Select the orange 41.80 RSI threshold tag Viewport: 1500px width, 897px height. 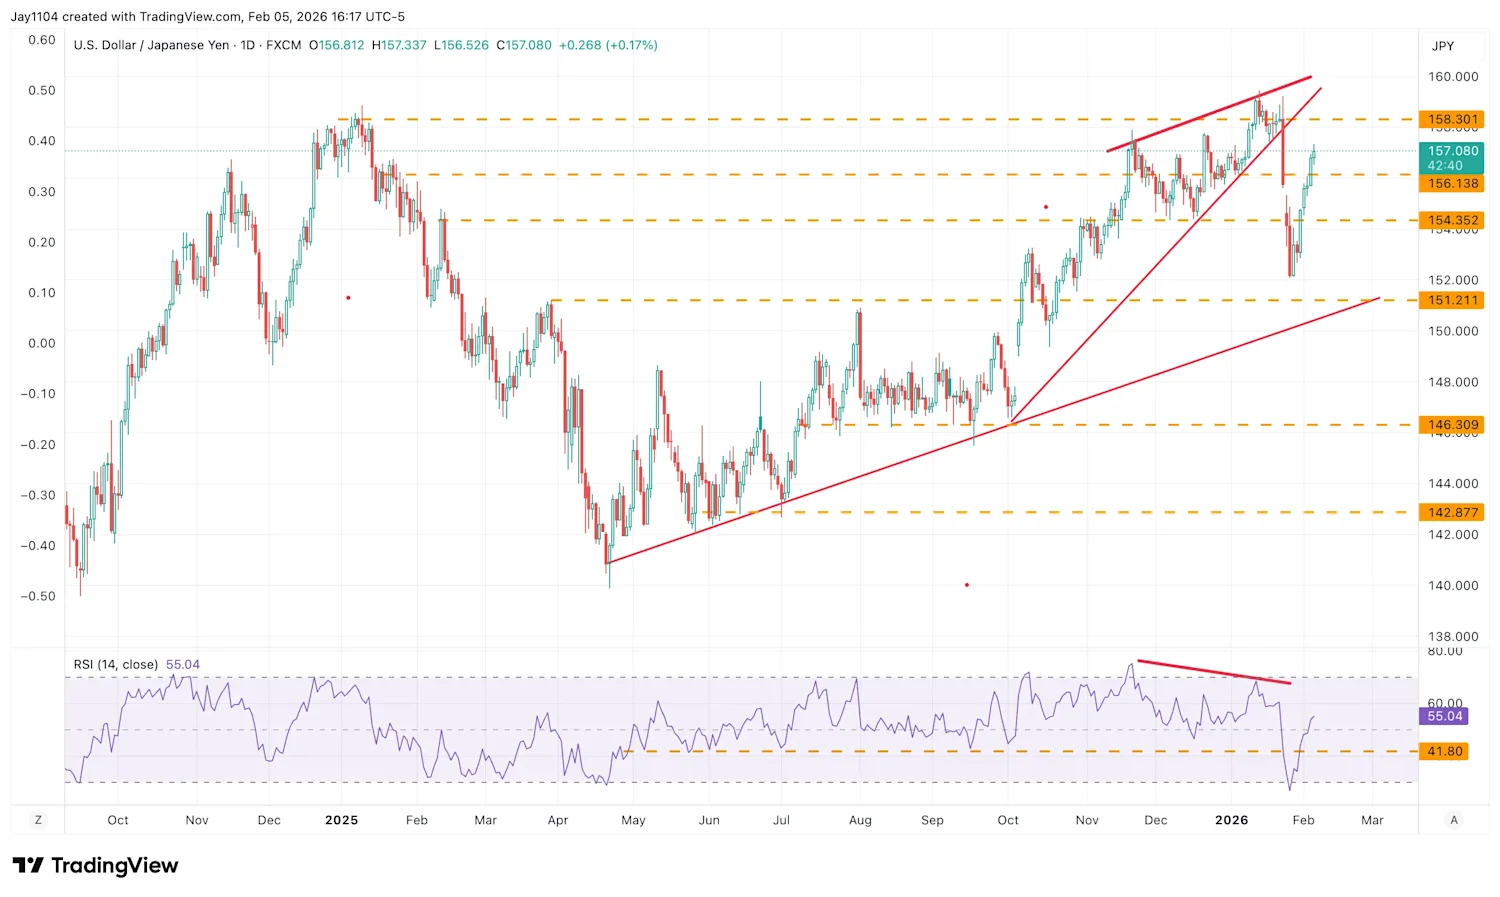click(x=1444, y=751)
